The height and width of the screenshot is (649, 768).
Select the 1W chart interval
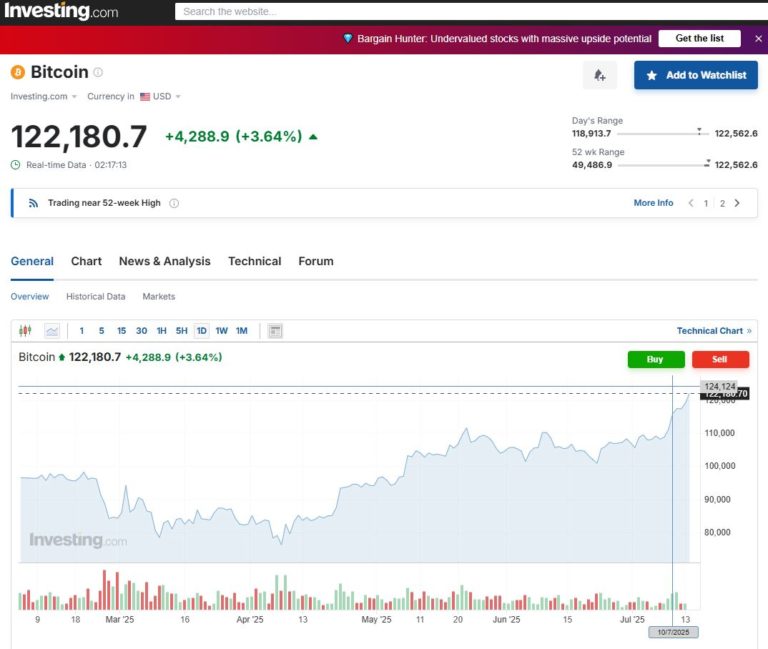click(221, 331)
